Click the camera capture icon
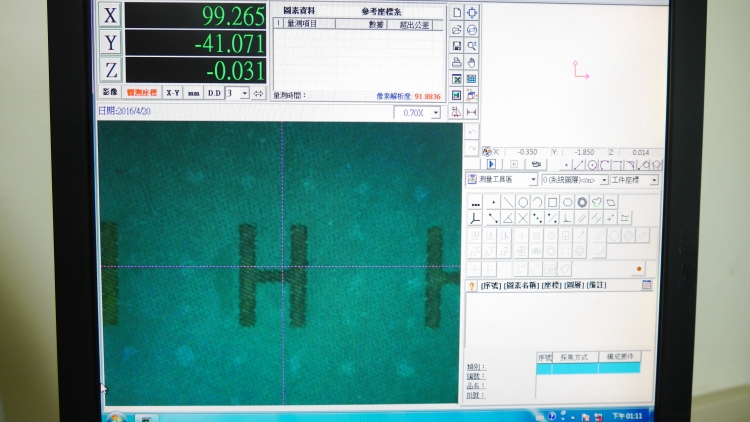 click(x=536, y=164)
